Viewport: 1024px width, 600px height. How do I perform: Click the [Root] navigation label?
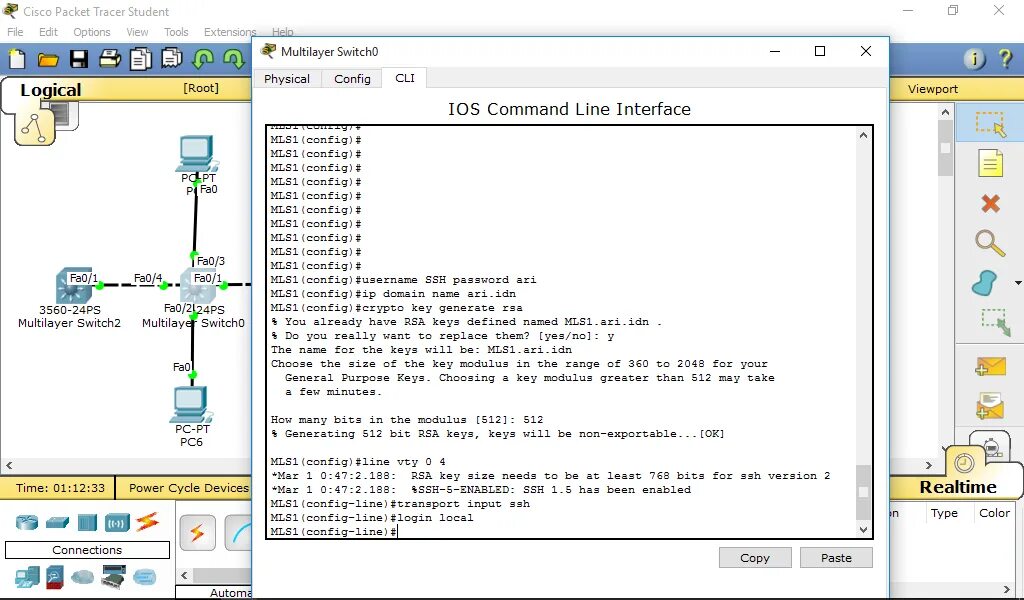click(200, 88)
